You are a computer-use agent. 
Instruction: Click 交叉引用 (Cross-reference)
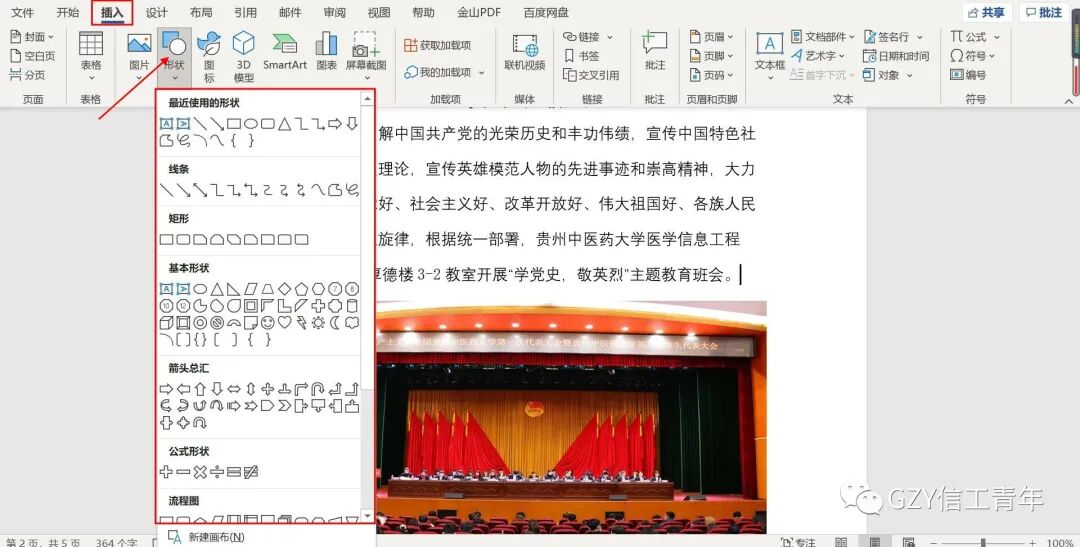coord(591,75)
